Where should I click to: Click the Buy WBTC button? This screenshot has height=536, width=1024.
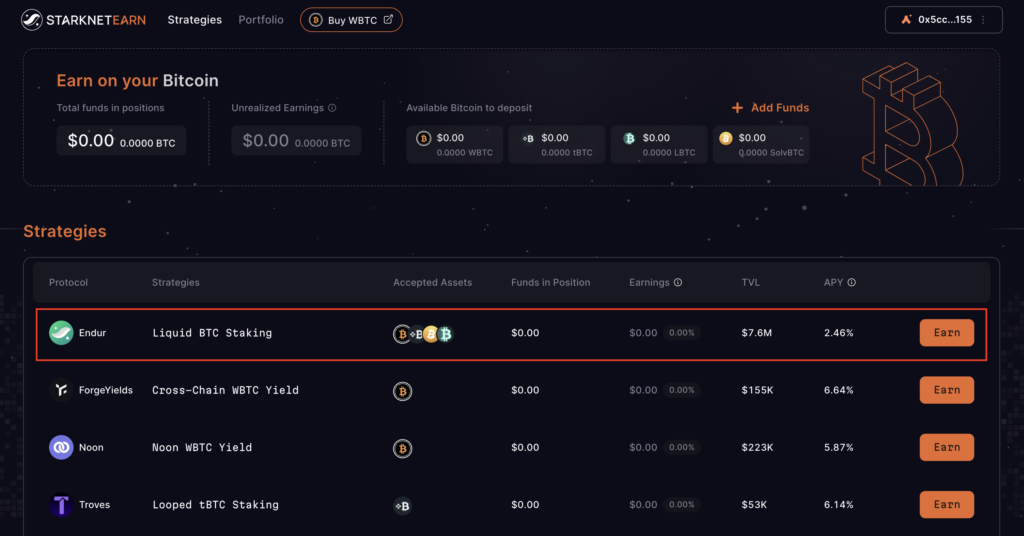click(x=351, y=20)
